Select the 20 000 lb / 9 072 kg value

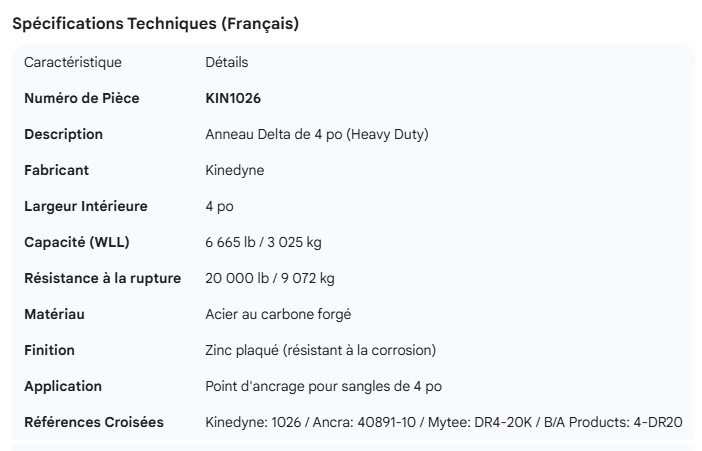coord(270,278)
